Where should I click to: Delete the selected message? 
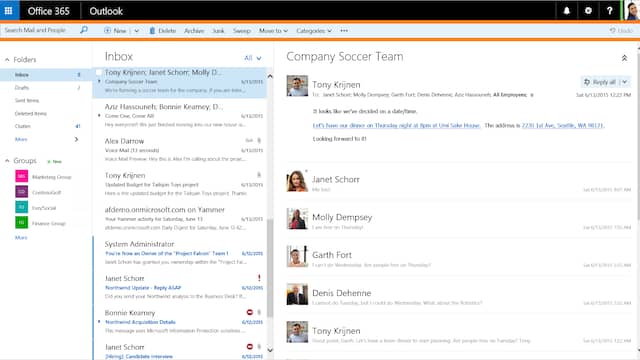point(162,31)
